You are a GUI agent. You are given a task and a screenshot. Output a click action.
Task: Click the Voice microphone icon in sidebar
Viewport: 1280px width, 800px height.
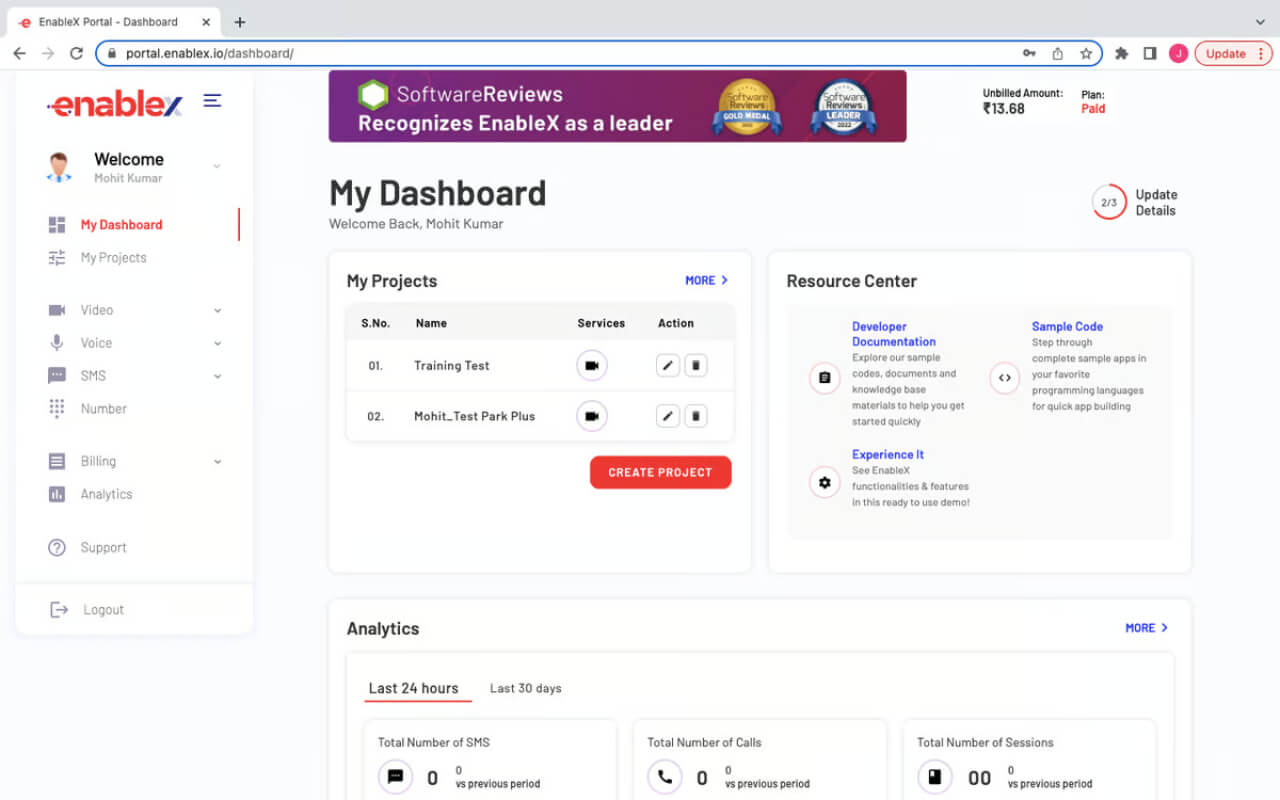57,343
